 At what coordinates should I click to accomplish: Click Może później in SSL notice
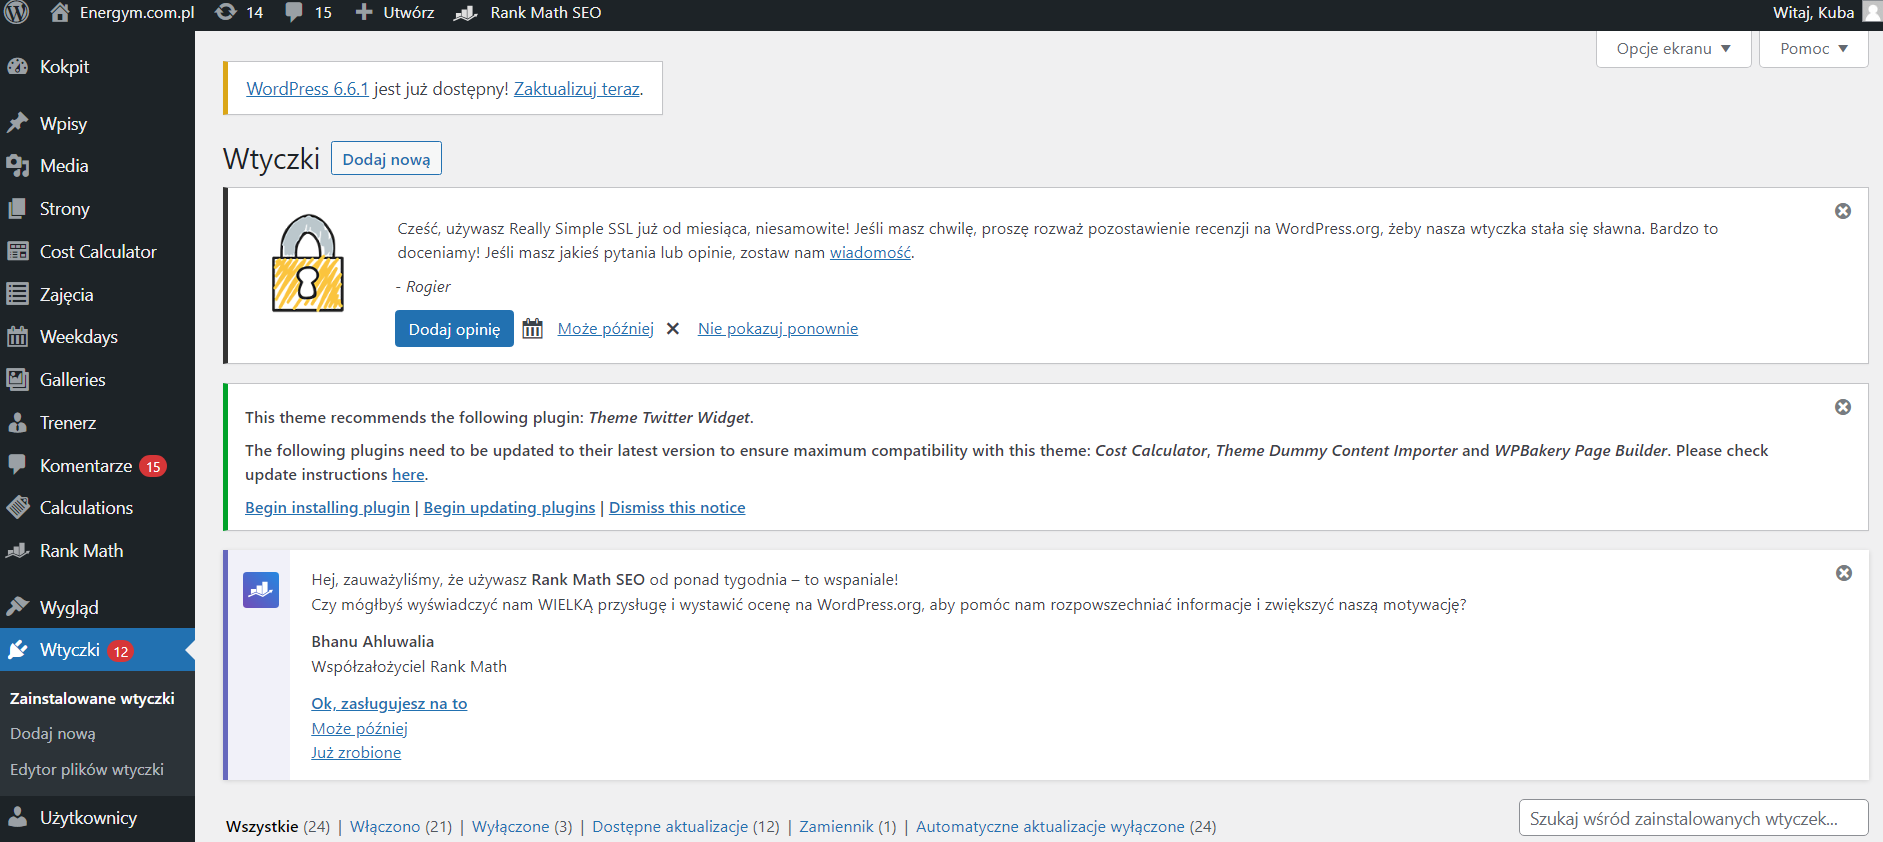coord(606,329)
